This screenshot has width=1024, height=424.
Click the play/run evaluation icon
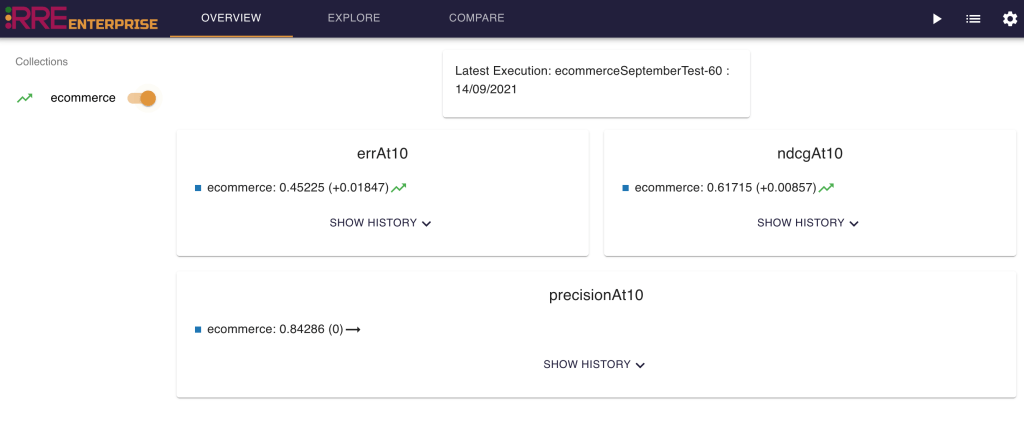coord(937,19)
